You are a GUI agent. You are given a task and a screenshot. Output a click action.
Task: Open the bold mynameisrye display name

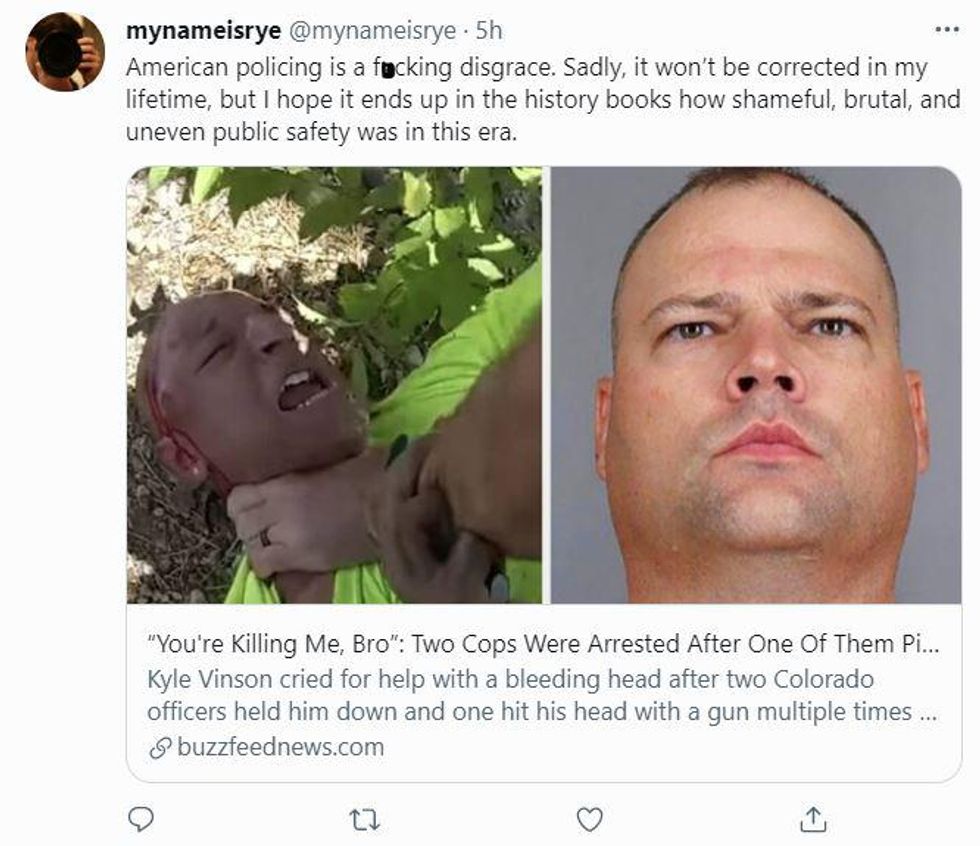pos(204,31)
